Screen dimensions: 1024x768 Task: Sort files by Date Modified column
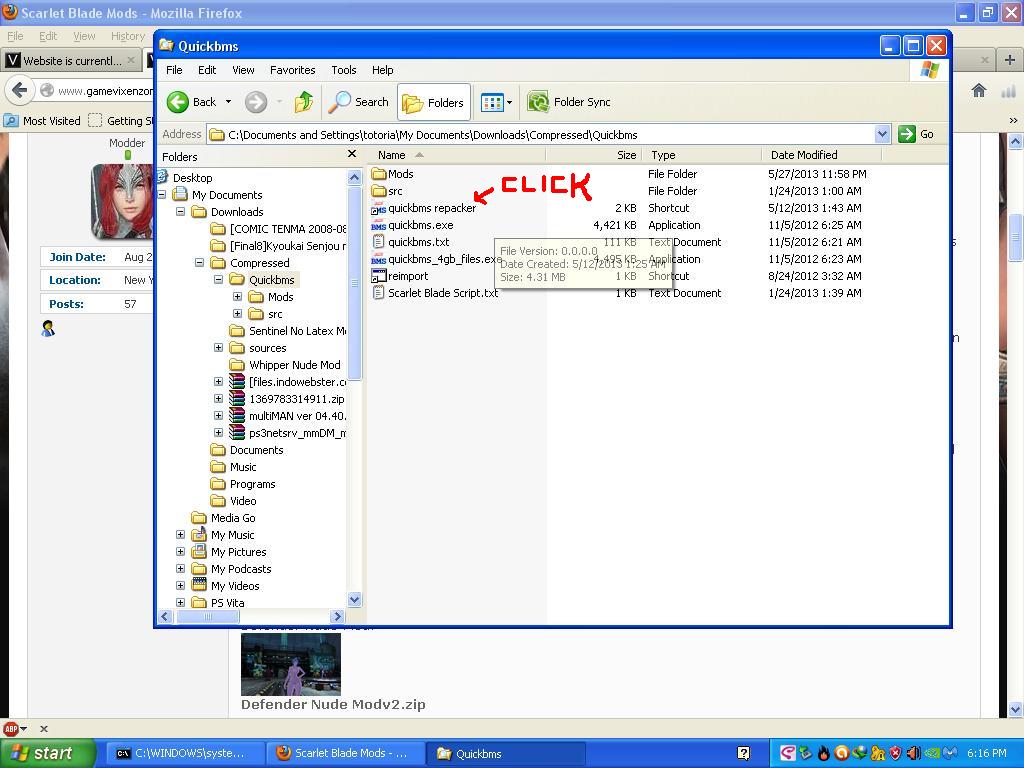click(804, 155)
